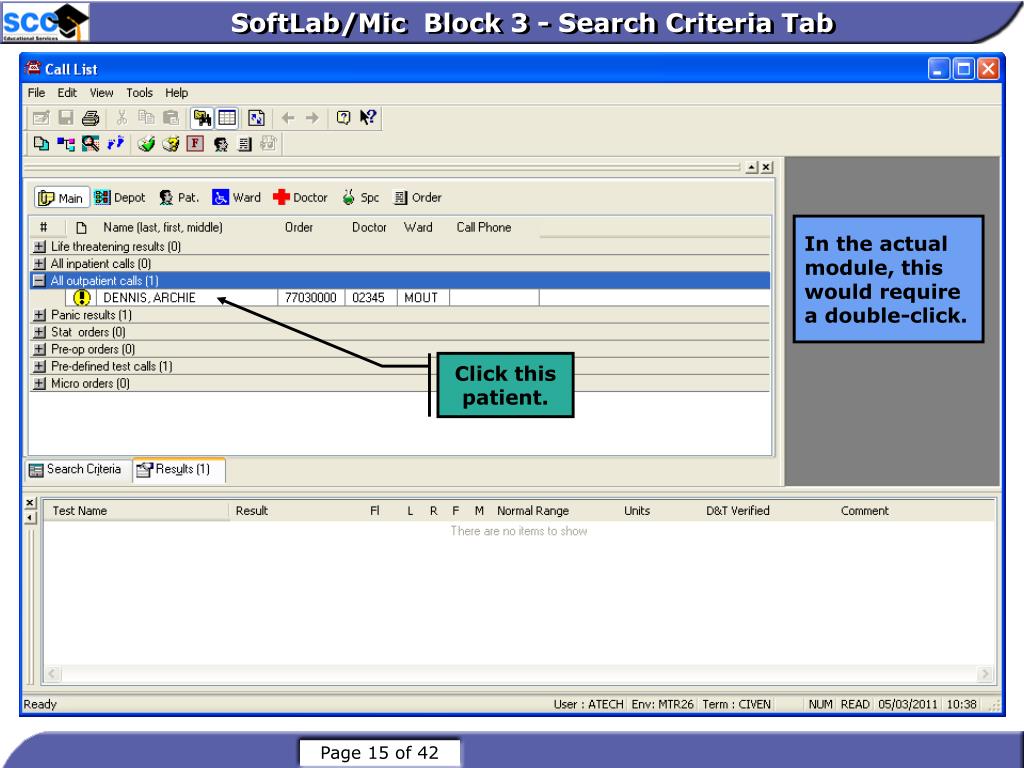Click order number 77030000
This screenshot has height=768, width=1024.
(x=310, y=298)
